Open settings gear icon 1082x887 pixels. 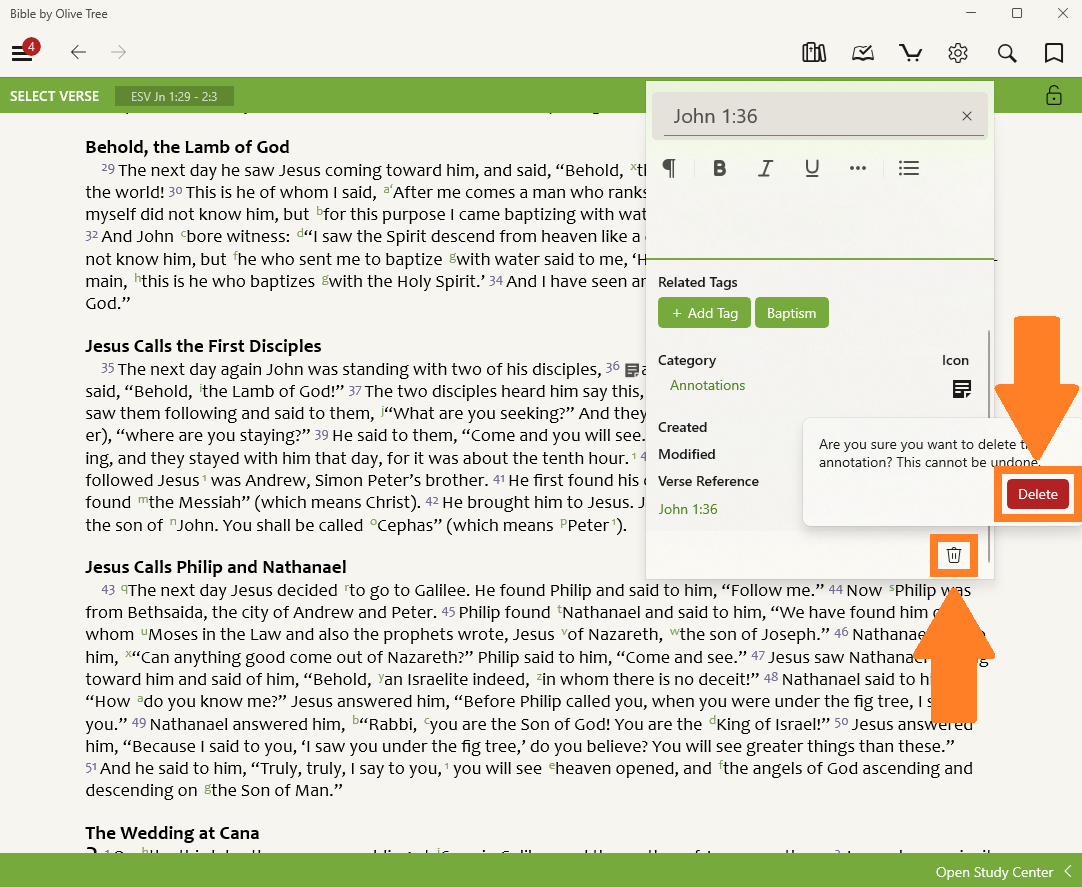point(958,53)
